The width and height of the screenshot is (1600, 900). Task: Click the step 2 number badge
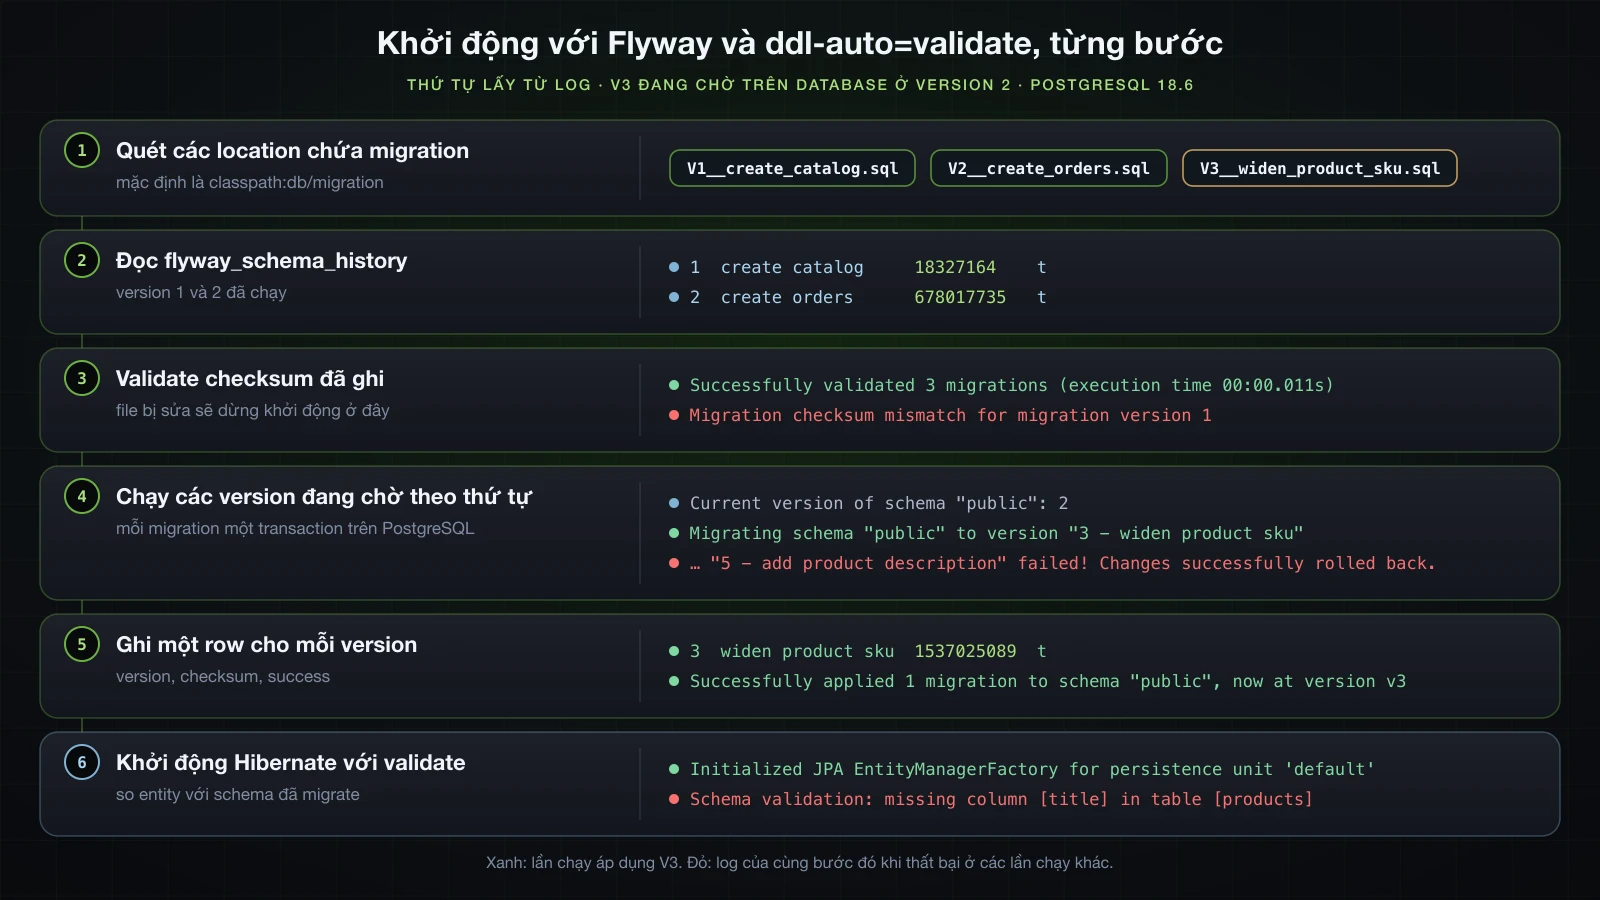(x=82, y=260)
